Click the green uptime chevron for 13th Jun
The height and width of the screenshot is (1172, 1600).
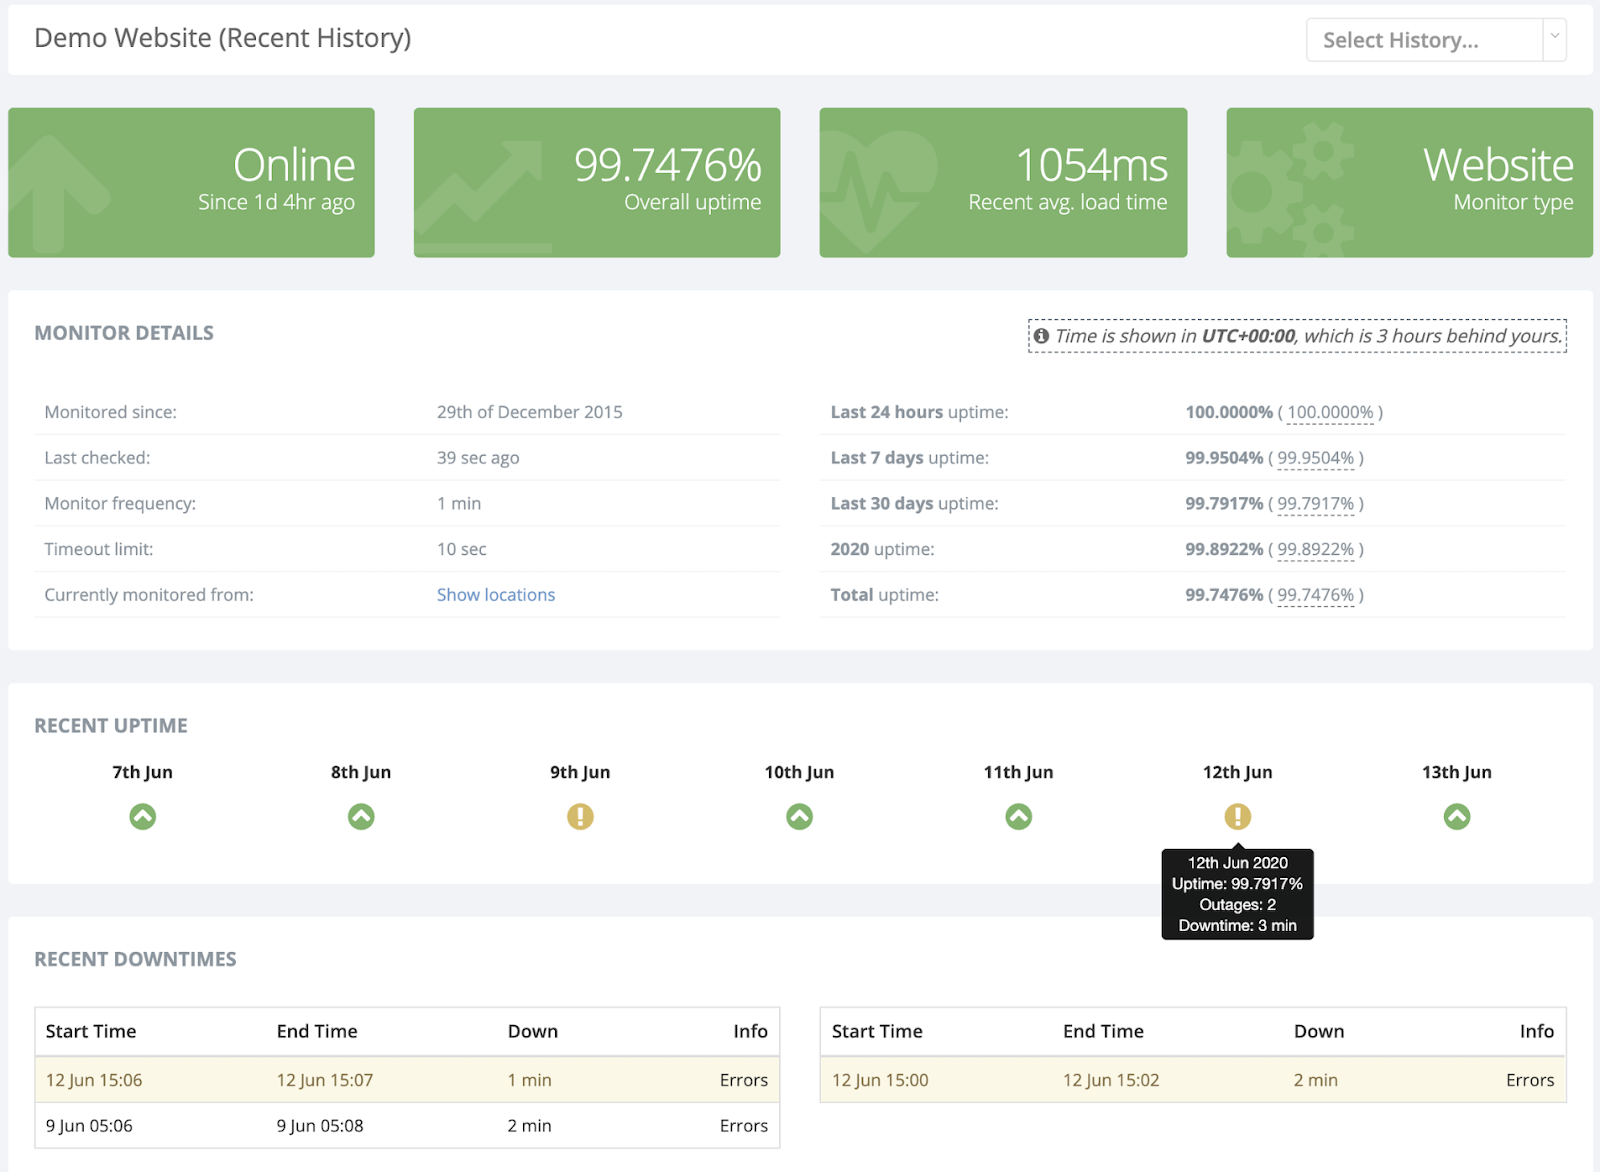coord(1456,816)
